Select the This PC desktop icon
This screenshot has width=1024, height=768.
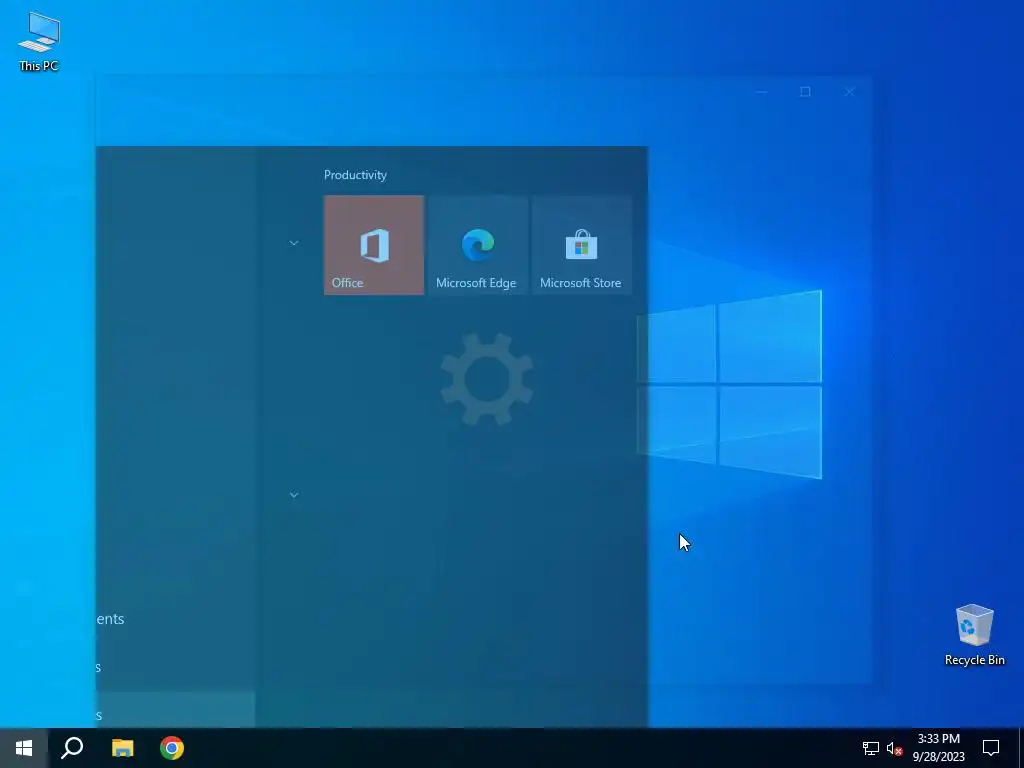point(39,41)
